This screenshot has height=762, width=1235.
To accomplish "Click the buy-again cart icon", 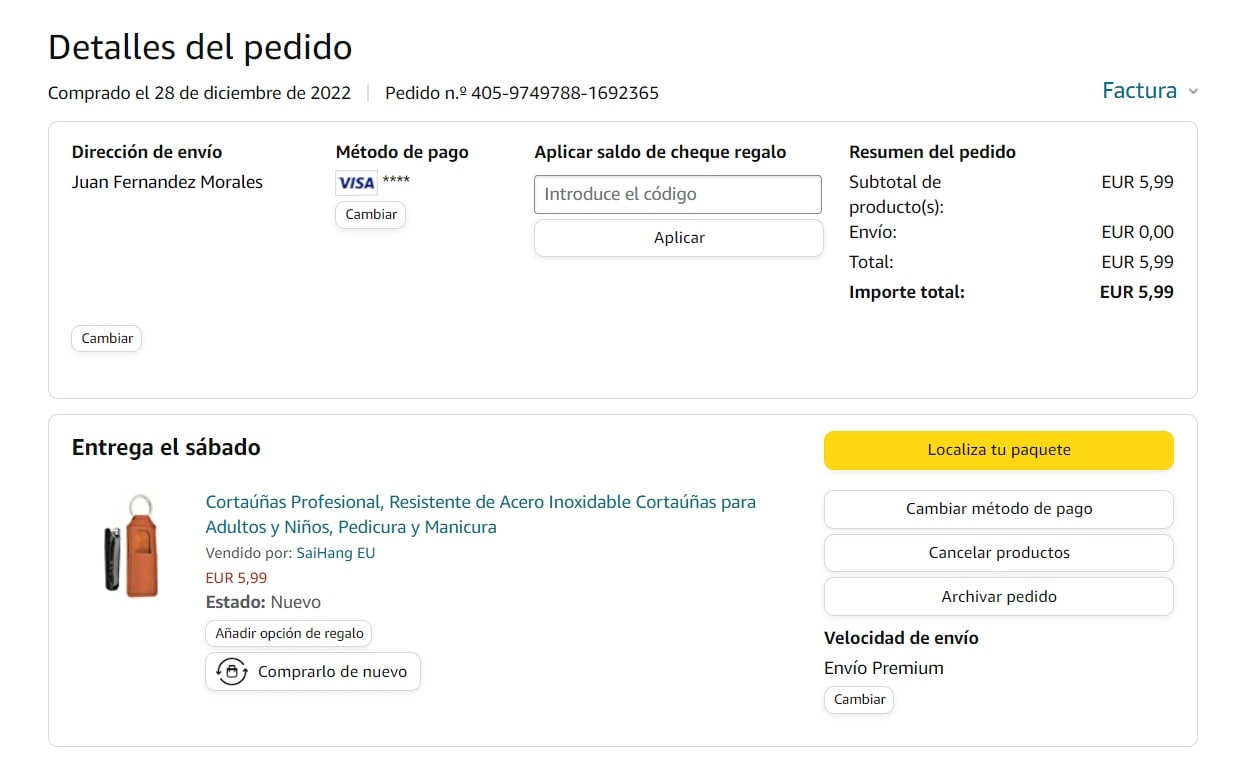I will click(x=232, y=672).
